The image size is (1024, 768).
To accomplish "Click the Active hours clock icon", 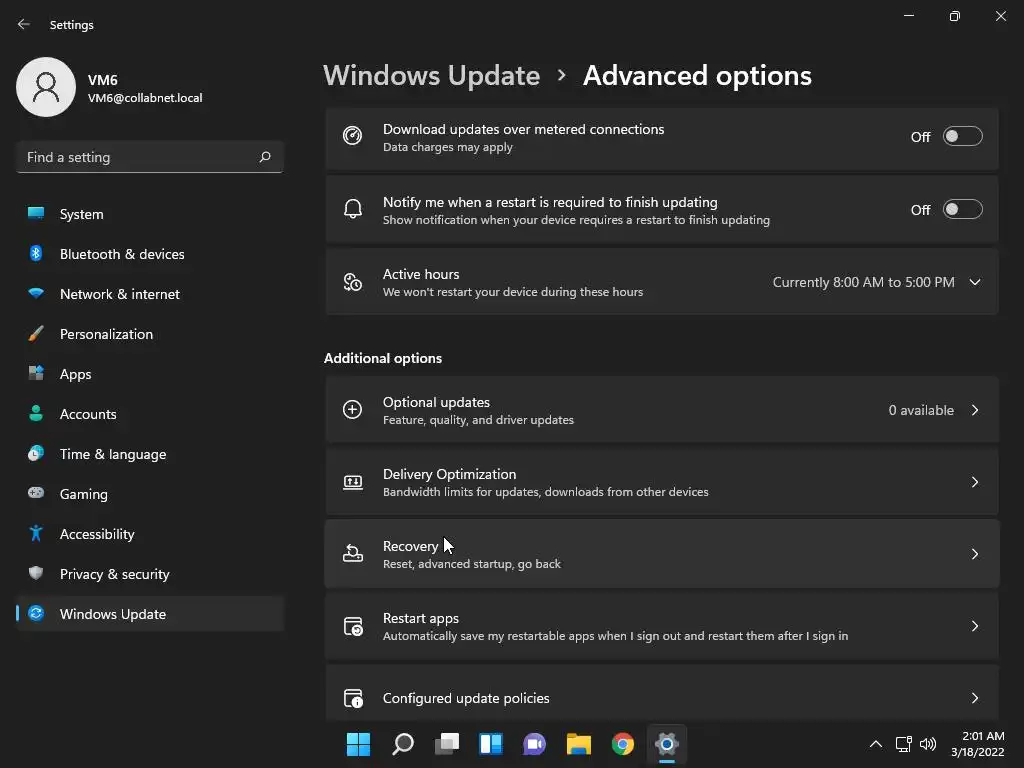I will pyautogui.click(x=353, y=282).
